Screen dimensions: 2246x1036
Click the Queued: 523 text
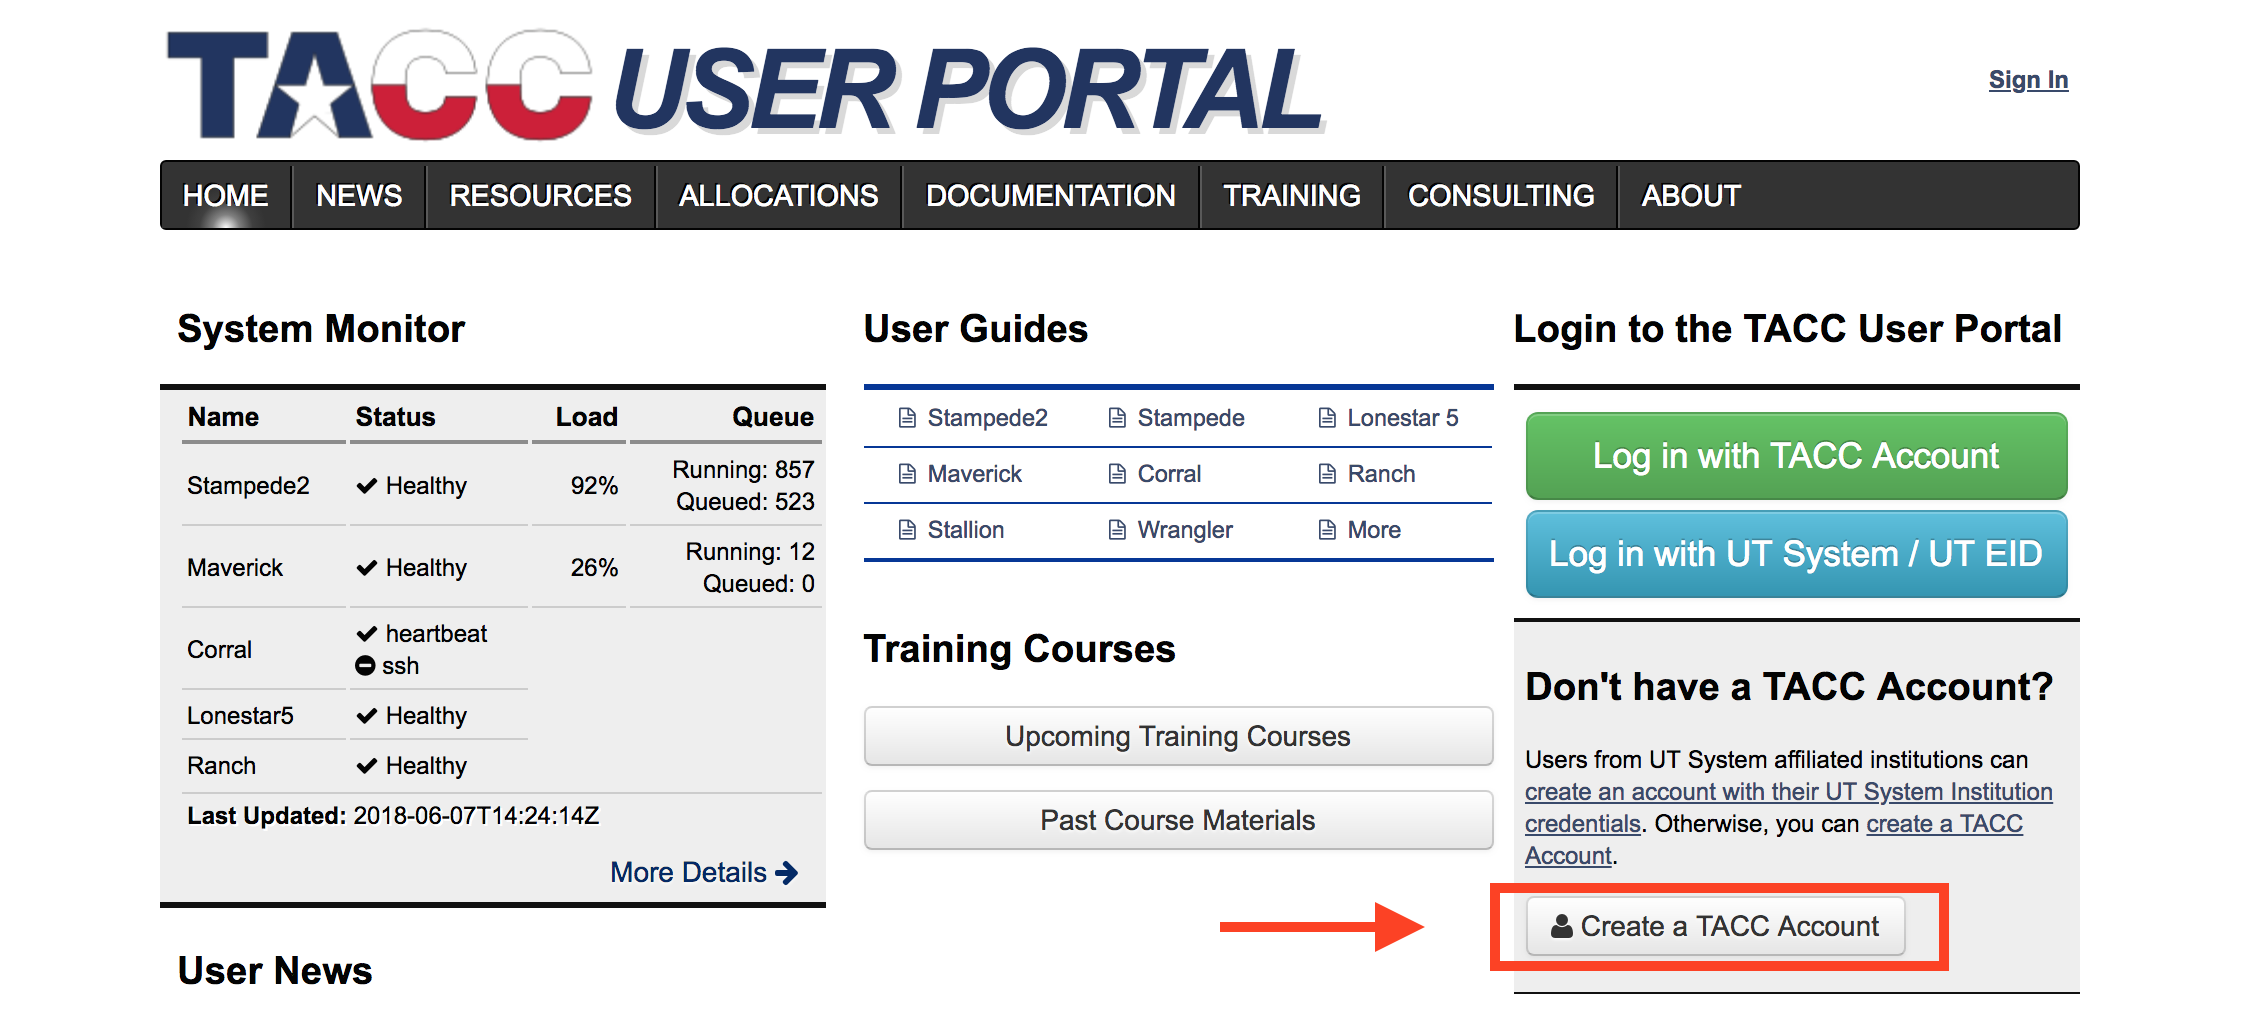745,502
